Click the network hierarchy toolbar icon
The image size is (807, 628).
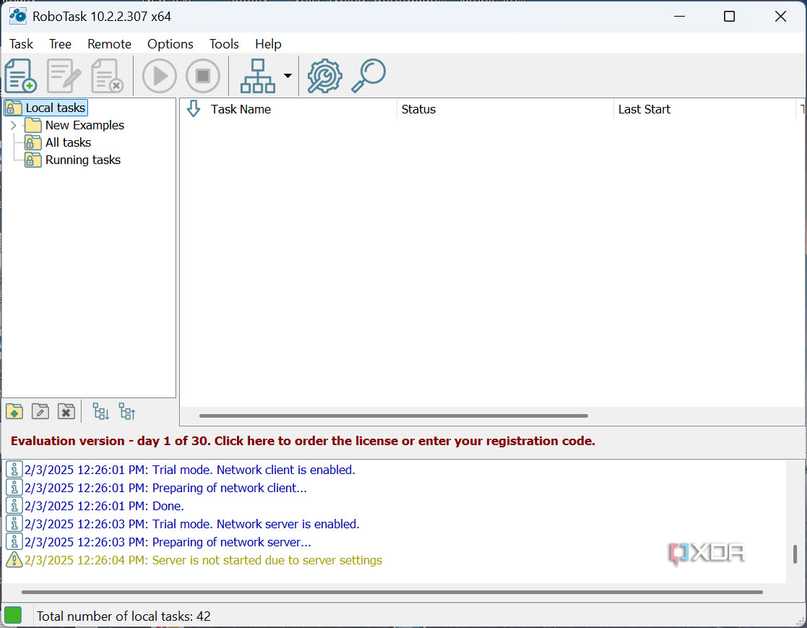pos(258,76)
